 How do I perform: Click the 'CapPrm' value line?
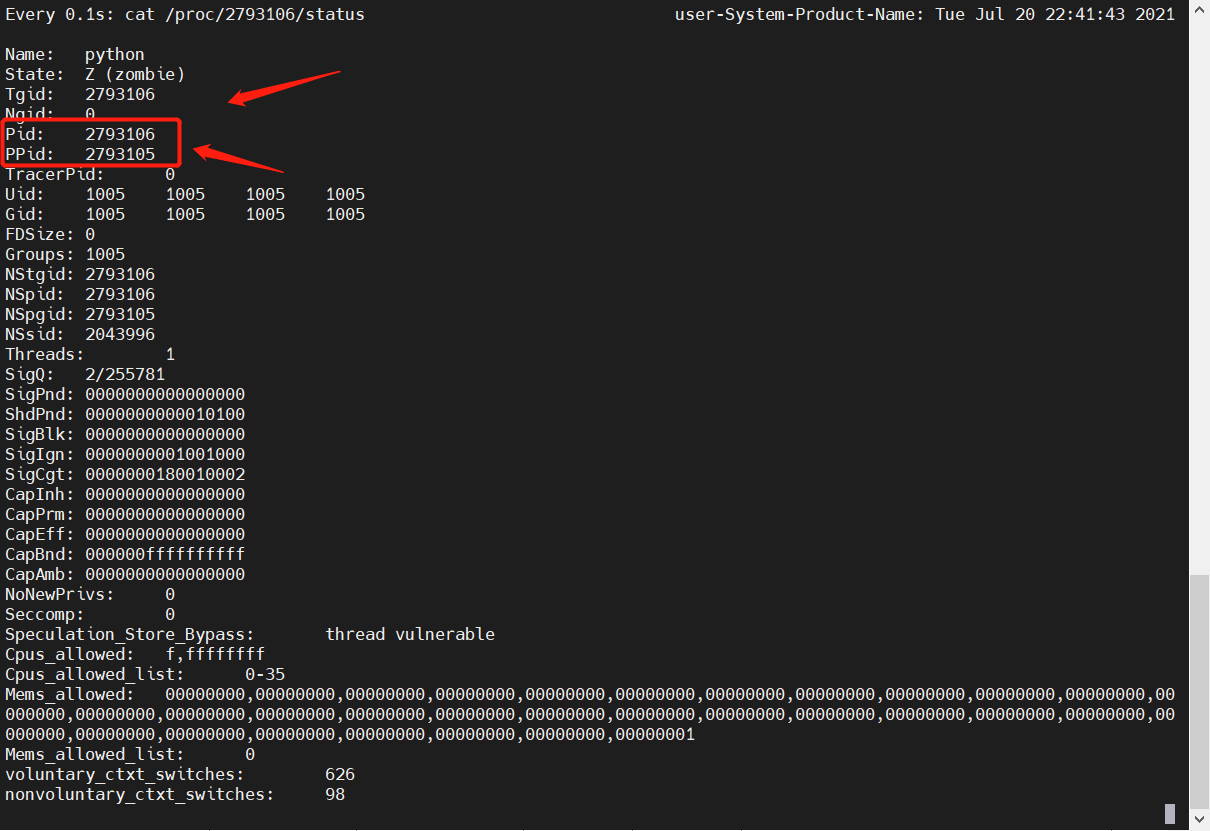125,514
